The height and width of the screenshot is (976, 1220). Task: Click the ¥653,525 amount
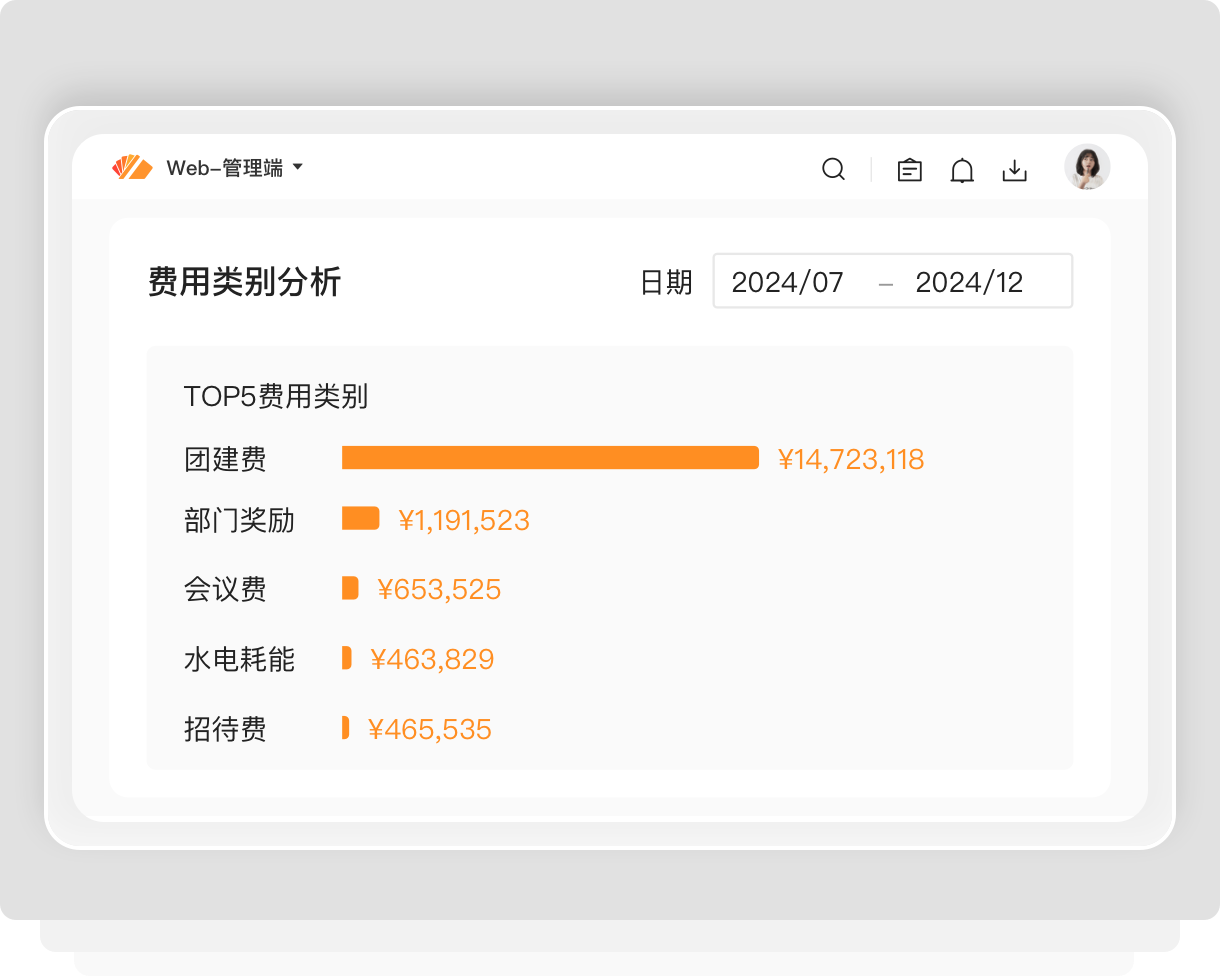439,590
